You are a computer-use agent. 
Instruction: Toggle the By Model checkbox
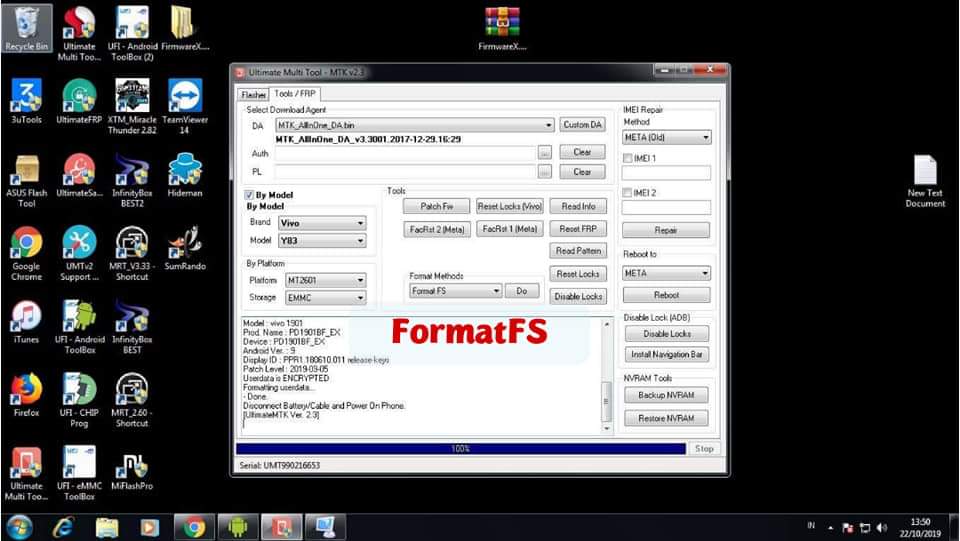[x=249, y=195]
